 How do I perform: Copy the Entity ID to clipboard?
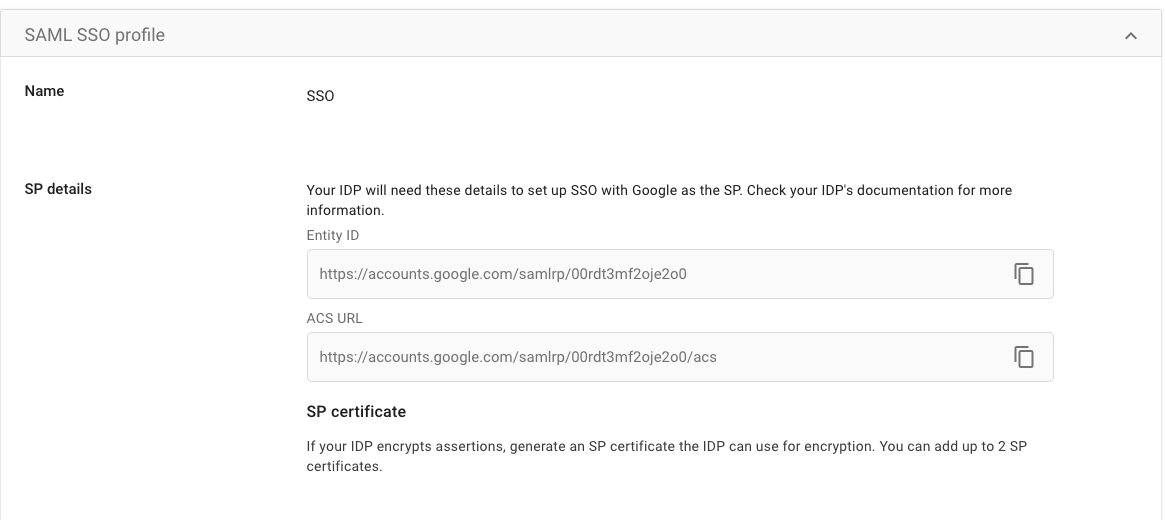pyautogui.click(x=1024, y=274)
